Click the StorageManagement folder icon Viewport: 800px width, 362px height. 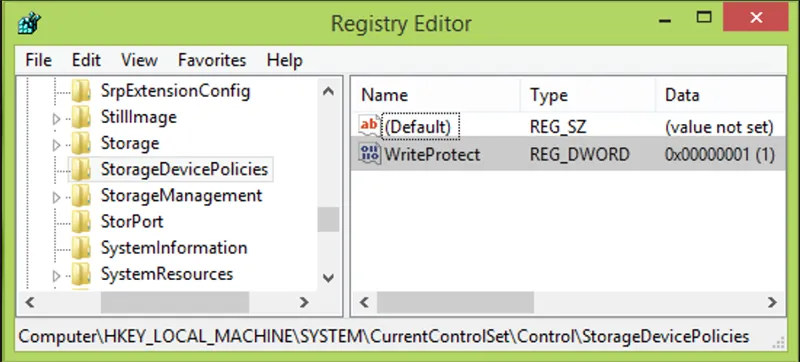tap(81, 196)
